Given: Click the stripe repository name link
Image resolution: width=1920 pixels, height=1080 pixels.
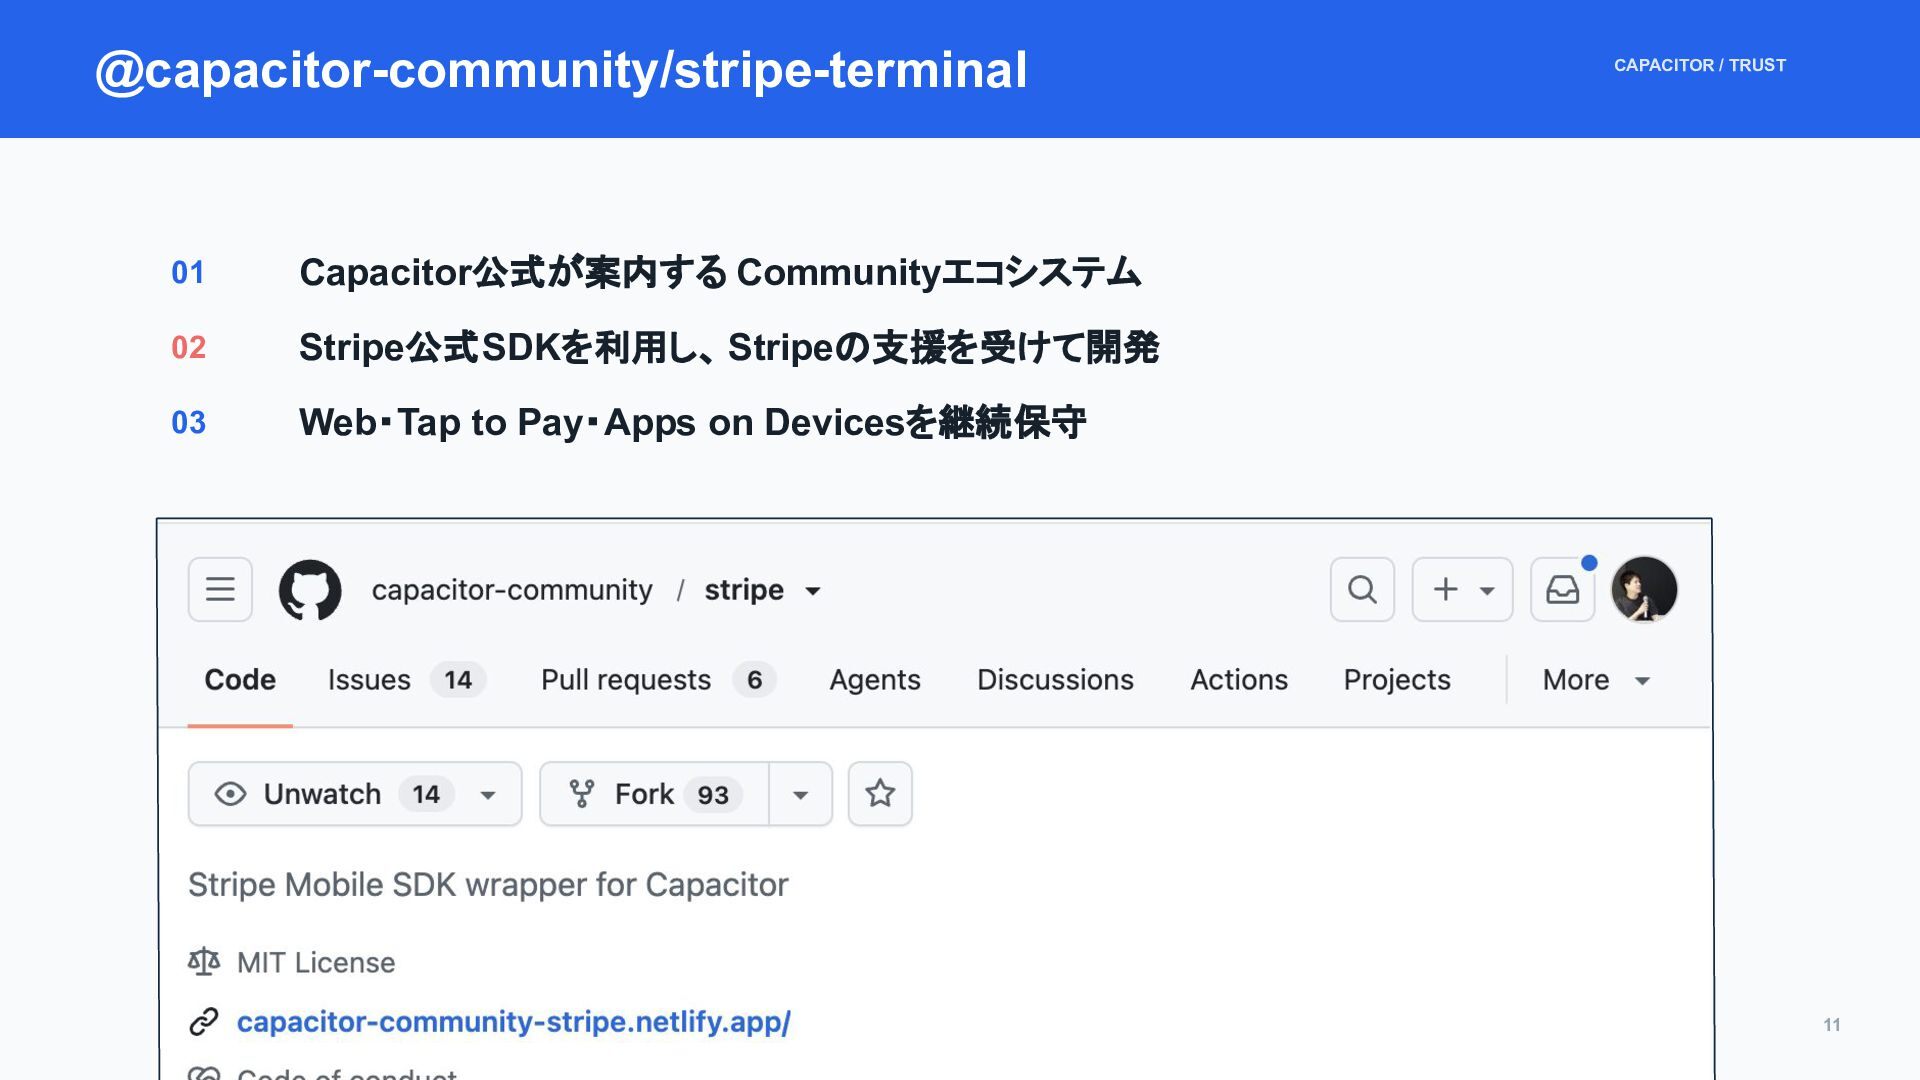Looking at the screenshot, I should pos(744,590).
